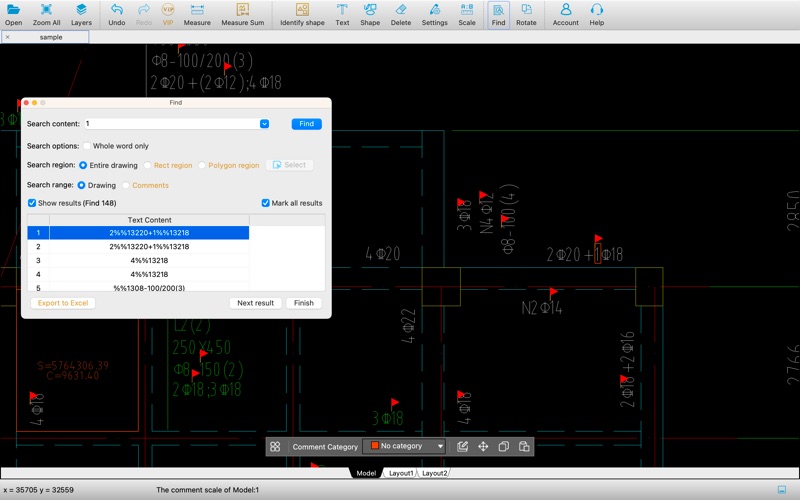
Task: Open the Layers panel
Action: (x=80, y=14)
